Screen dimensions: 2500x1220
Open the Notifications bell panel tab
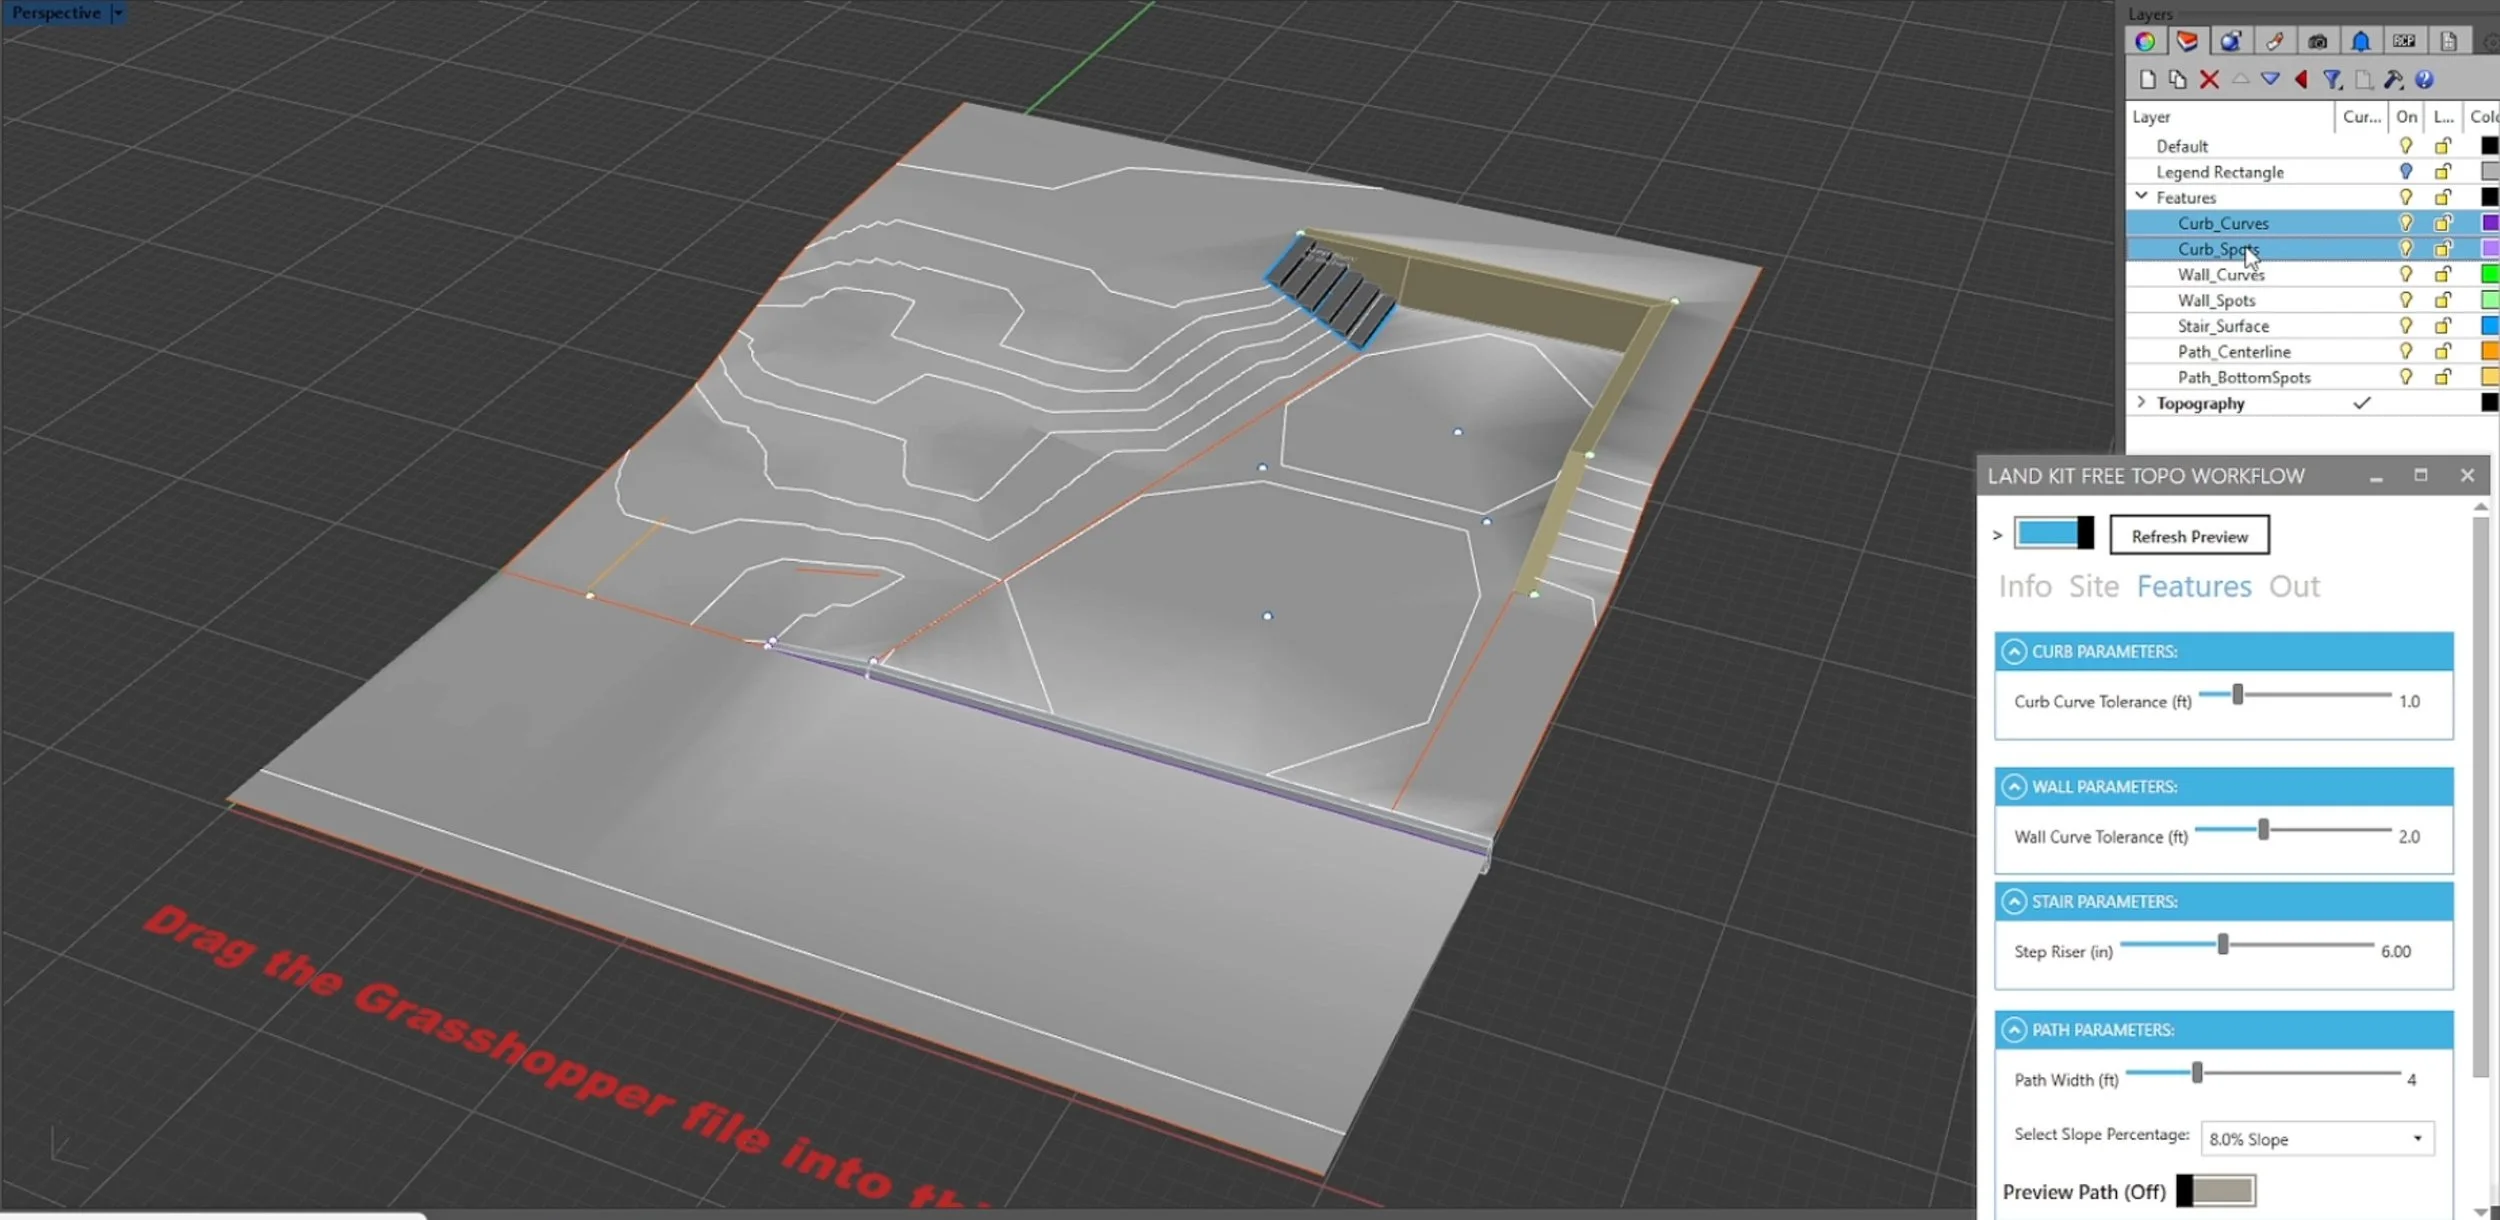coord(2360,42)
